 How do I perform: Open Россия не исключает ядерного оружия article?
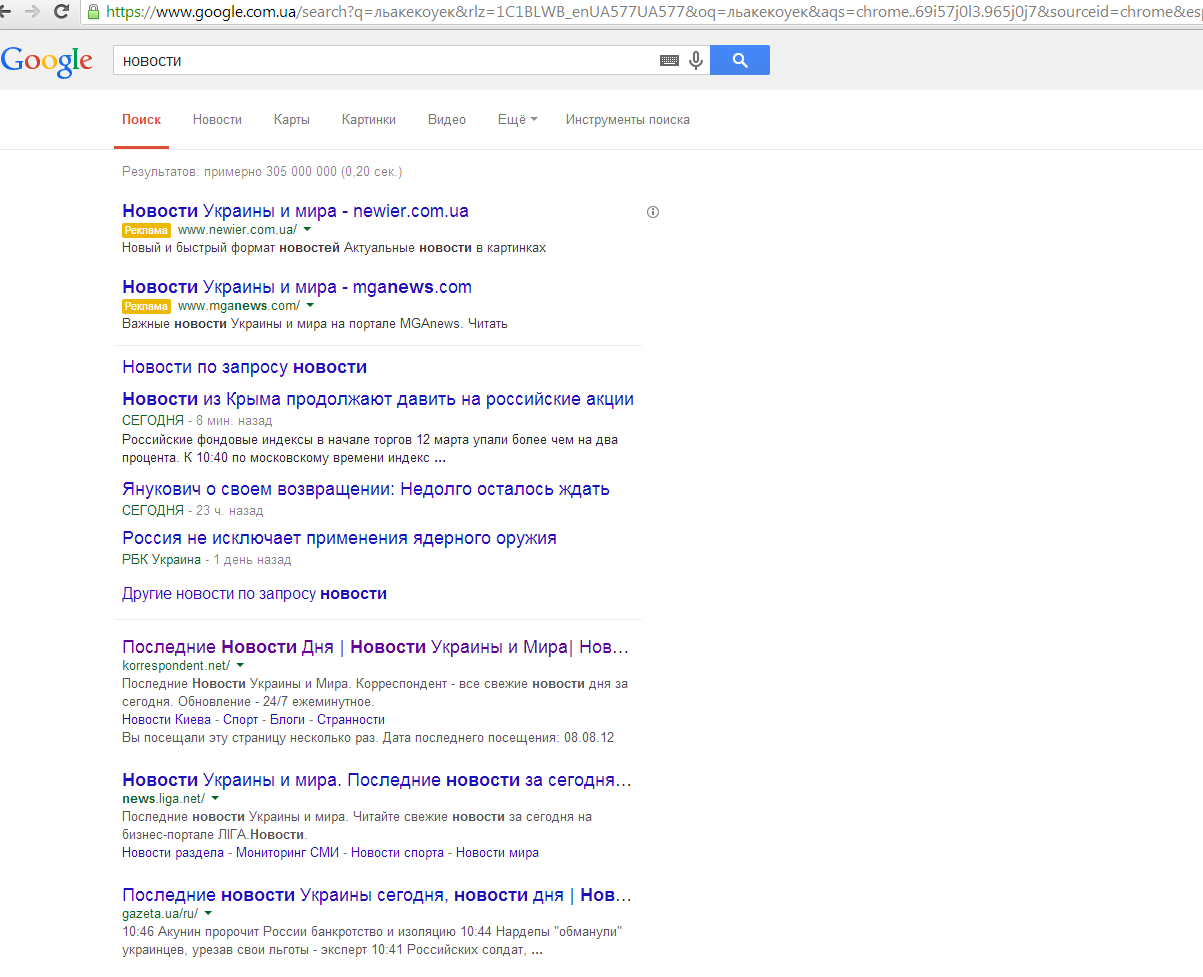point(339,538)
